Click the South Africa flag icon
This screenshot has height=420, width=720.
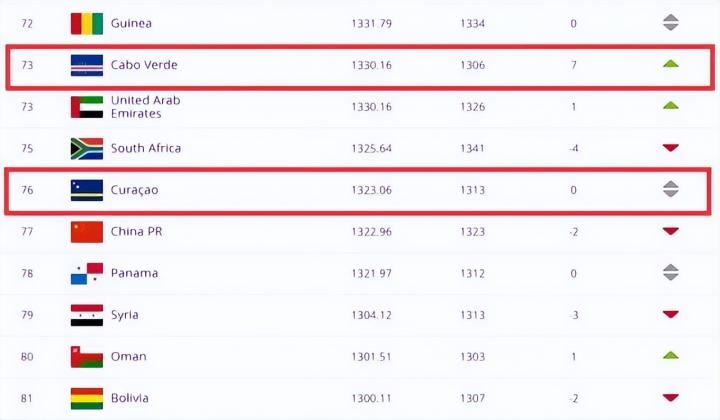point(87,148)
